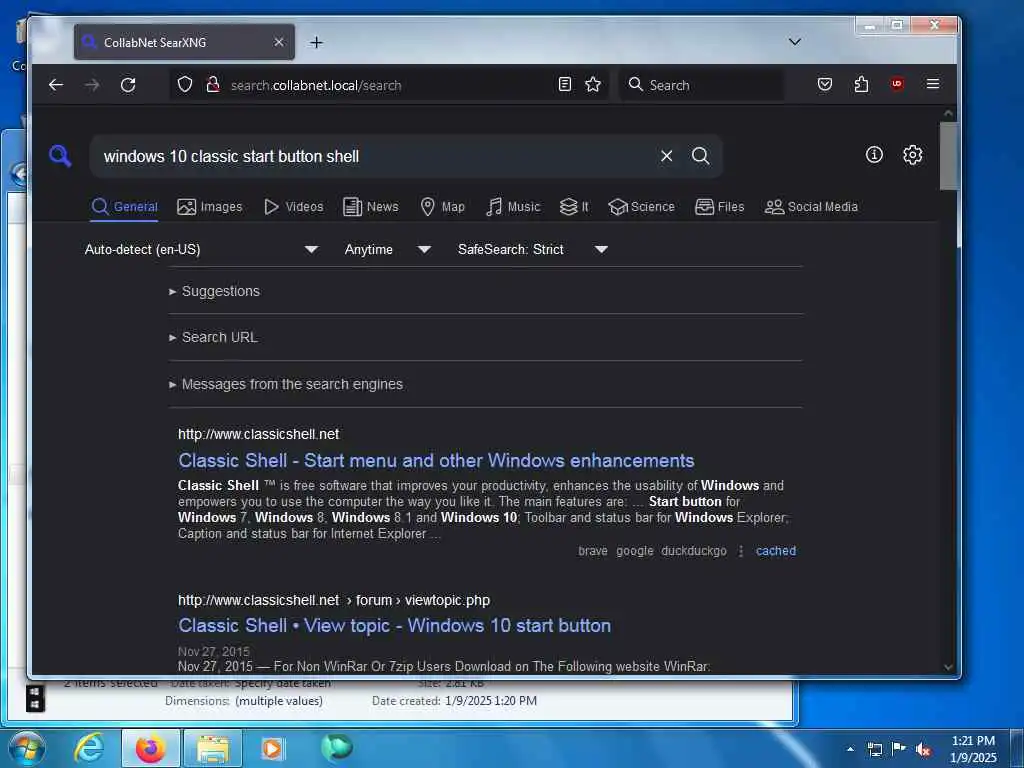The image size is (1024, 768).
Task: Clear the search query text
Action: pyautogui.click(x=666, y=156)
